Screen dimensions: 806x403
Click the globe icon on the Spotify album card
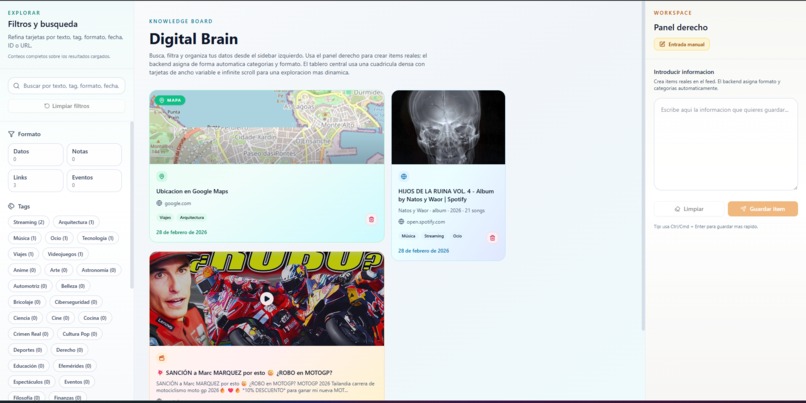point(404,176)
